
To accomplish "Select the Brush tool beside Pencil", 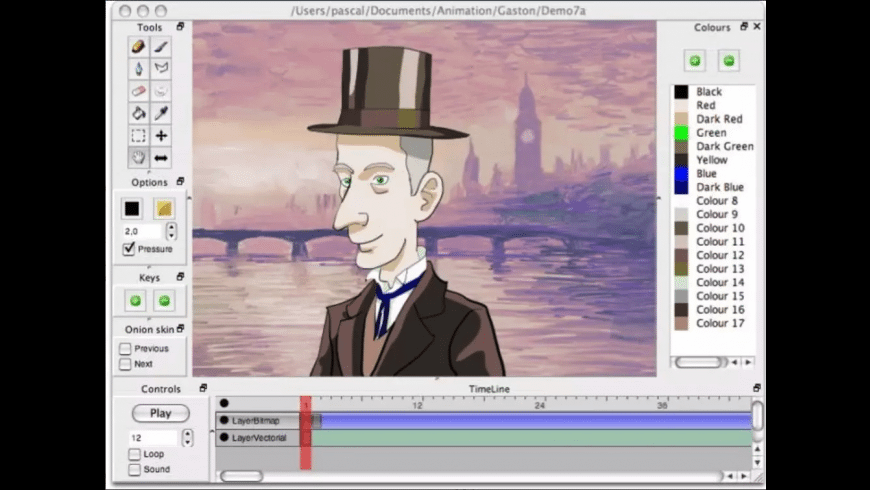I will click(x=161, y=47).
